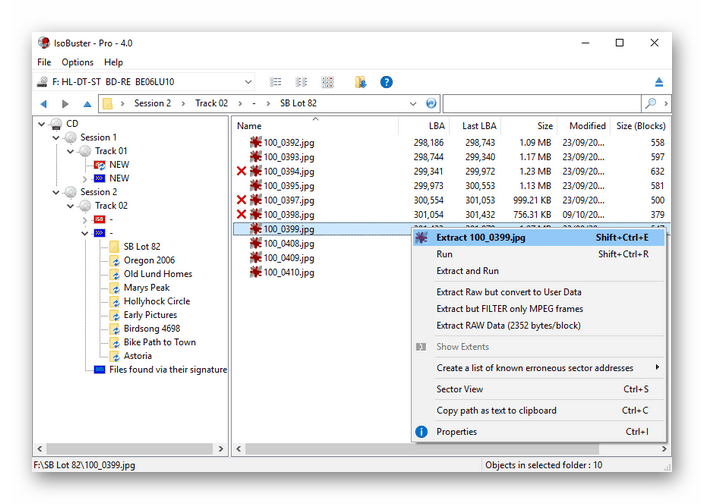Choose Extract and Run
The width and height of the screenshot is (704, 504).
pyautogui.click(x=538, y=271)
